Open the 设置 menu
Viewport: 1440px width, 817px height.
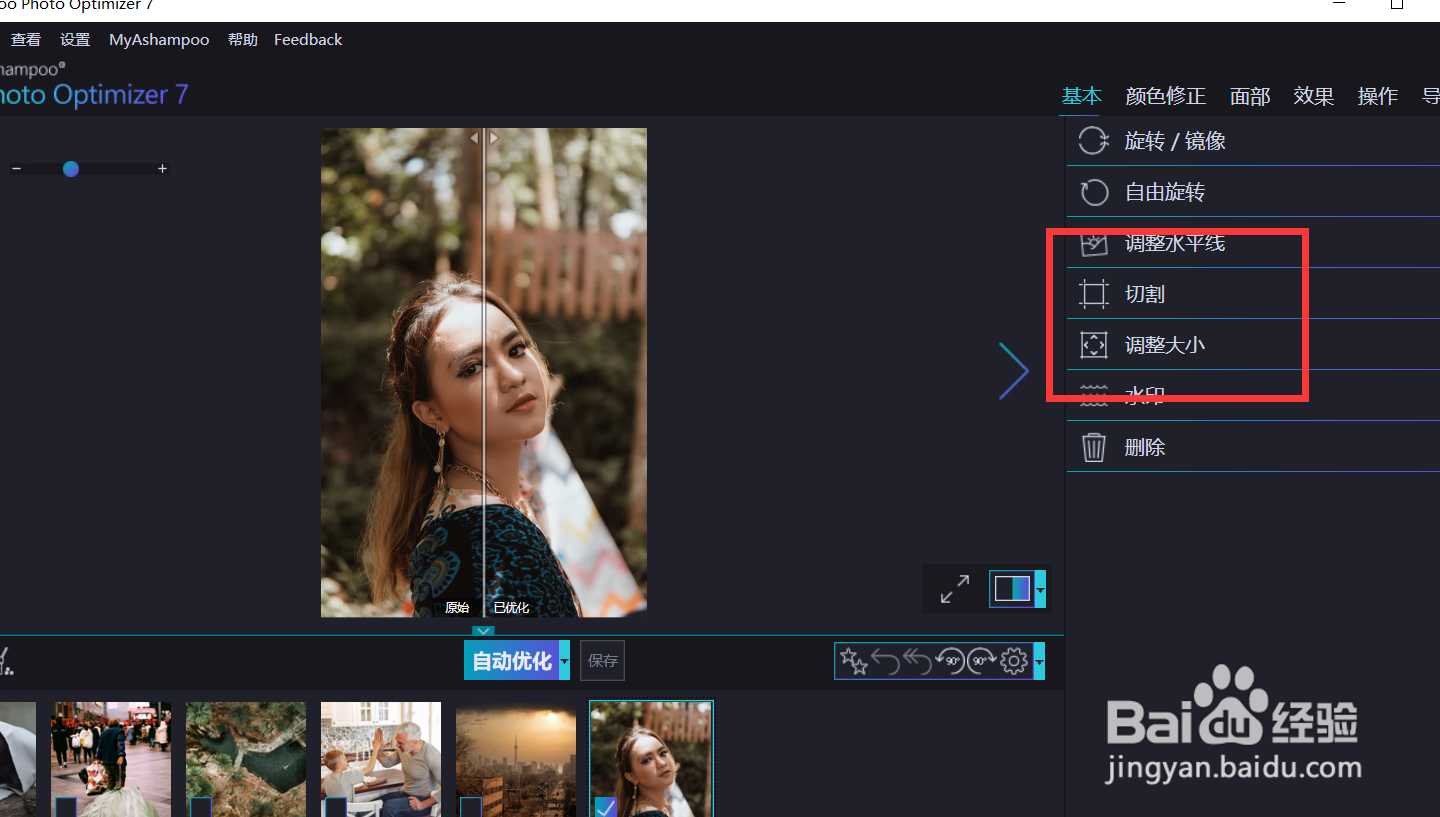75,40
